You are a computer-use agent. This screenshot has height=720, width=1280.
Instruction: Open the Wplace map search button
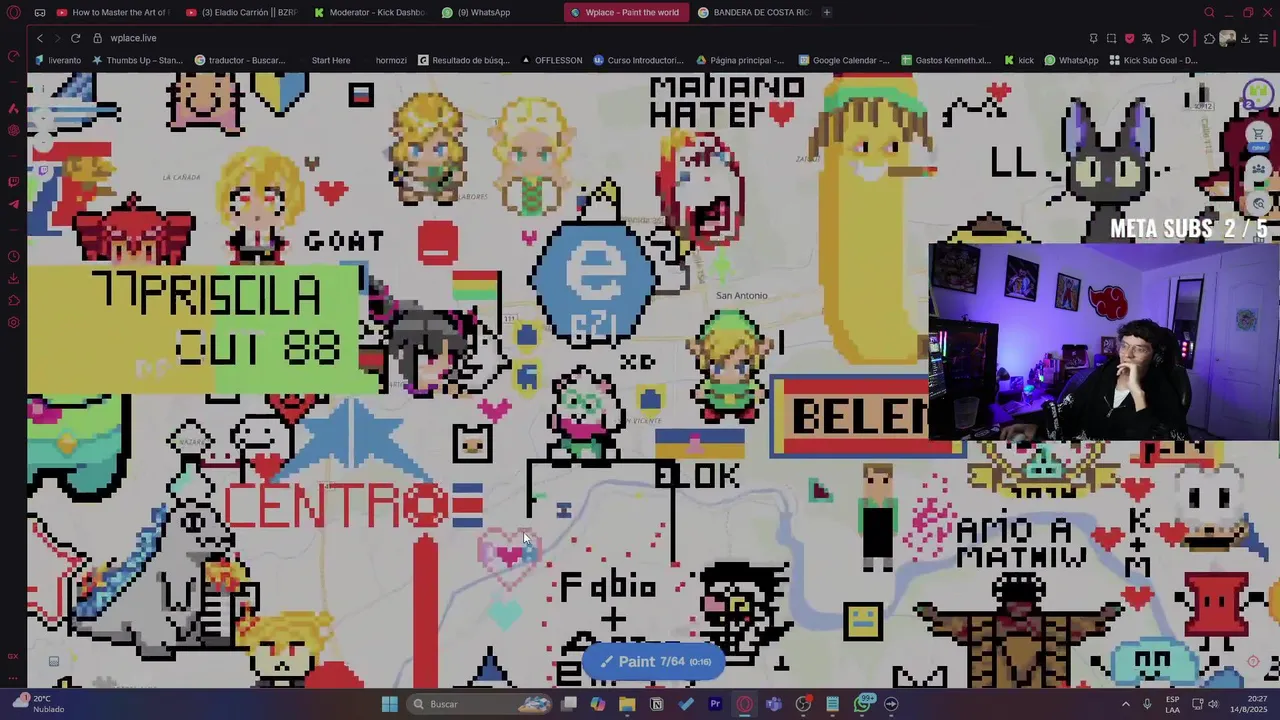pyautogui.click(x=1259, y=203)
